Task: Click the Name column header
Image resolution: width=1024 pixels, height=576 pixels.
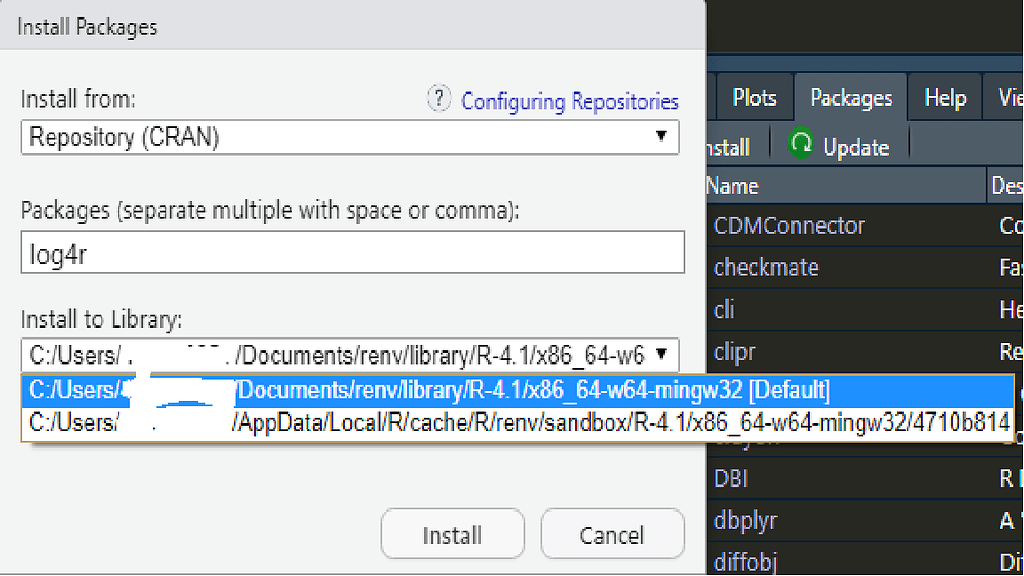Action: point(733,185)
